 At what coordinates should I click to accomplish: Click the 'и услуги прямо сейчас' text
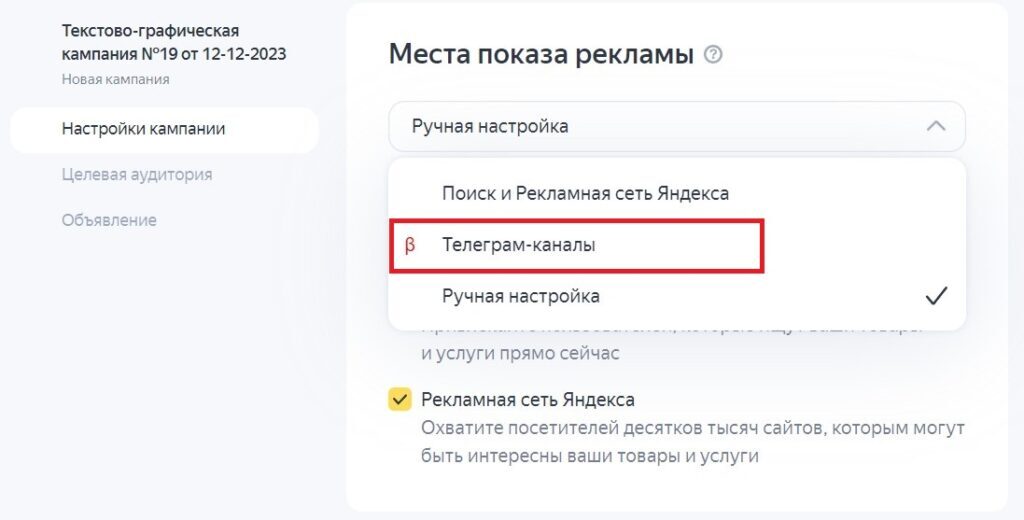tap(520, 353)
